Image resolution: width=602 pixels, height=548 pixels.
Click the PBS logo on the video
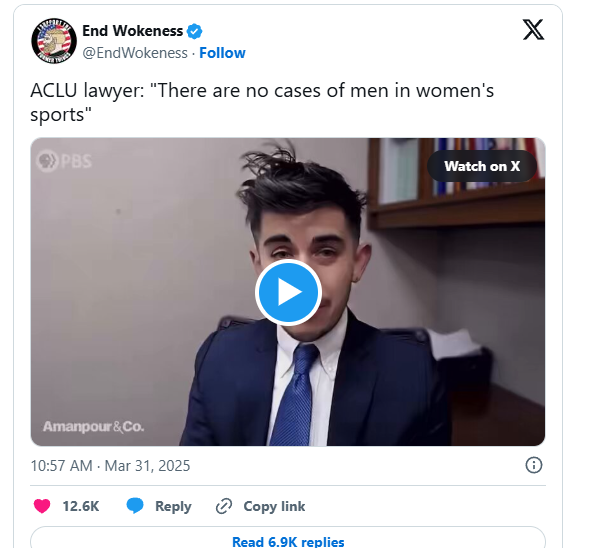click(64, 161)
